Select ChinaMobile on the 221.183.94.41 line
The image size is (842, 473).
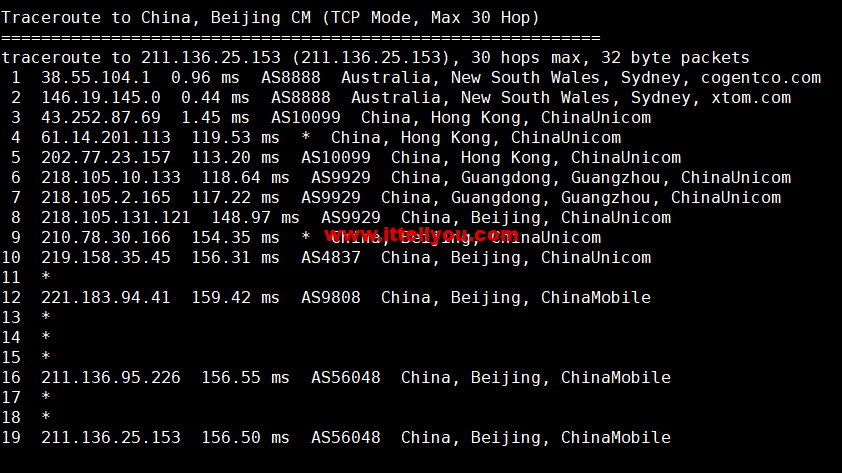coord(596,297)
